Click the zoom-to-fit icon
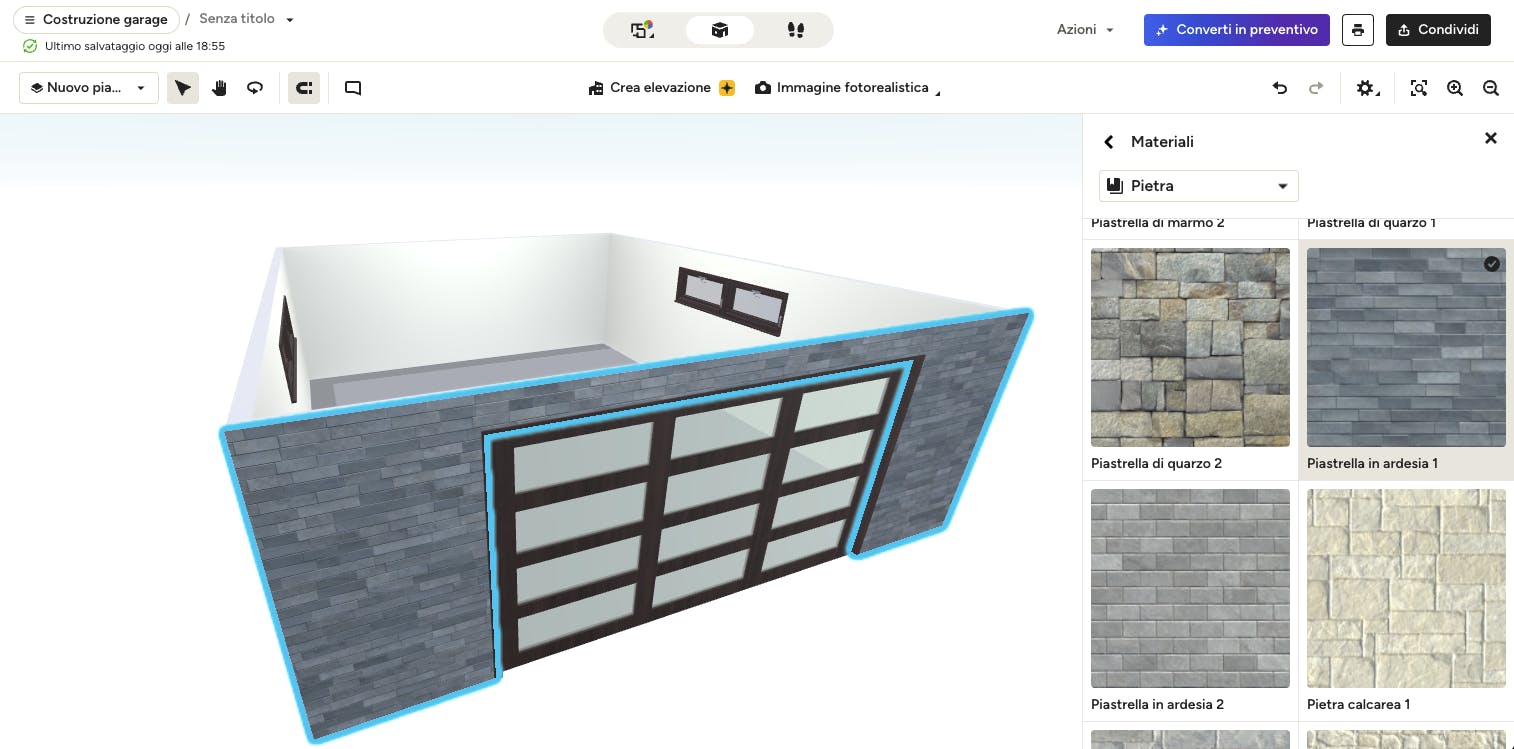The image size is (1514, 749). (x=1419, y=88)
